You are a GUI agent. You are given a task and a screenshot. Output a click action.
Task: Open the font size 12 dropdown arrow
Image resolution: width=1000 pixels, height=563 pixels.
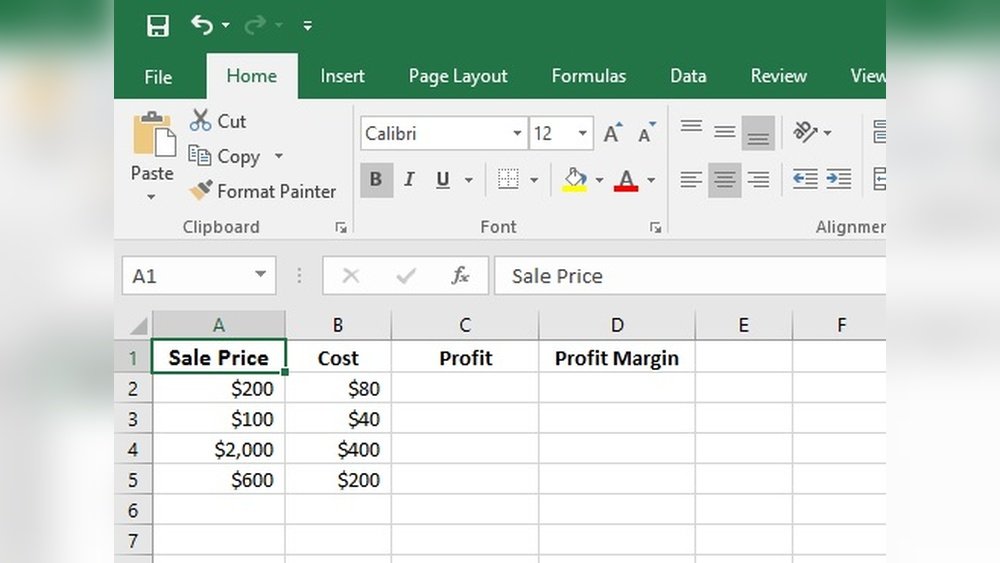click(x=582, y=133)
